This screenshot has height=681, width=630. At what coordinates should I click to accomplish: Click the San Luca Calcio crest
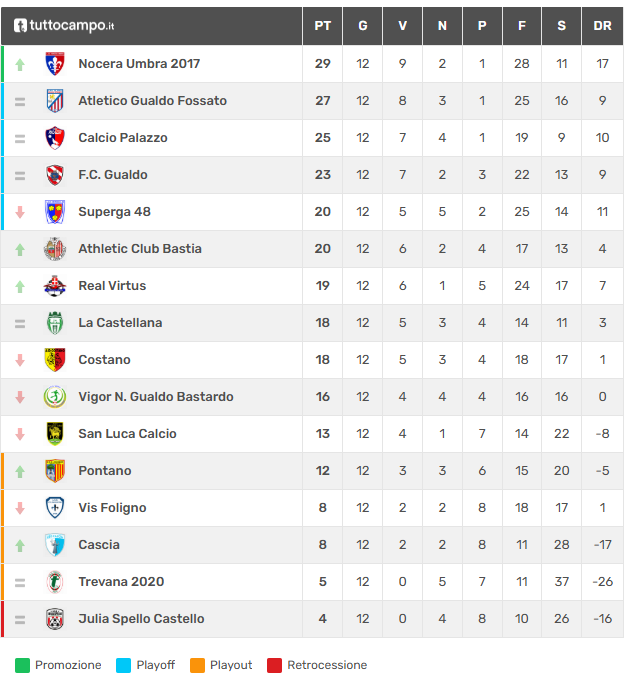pyautogui.click(x=55, y=434)
